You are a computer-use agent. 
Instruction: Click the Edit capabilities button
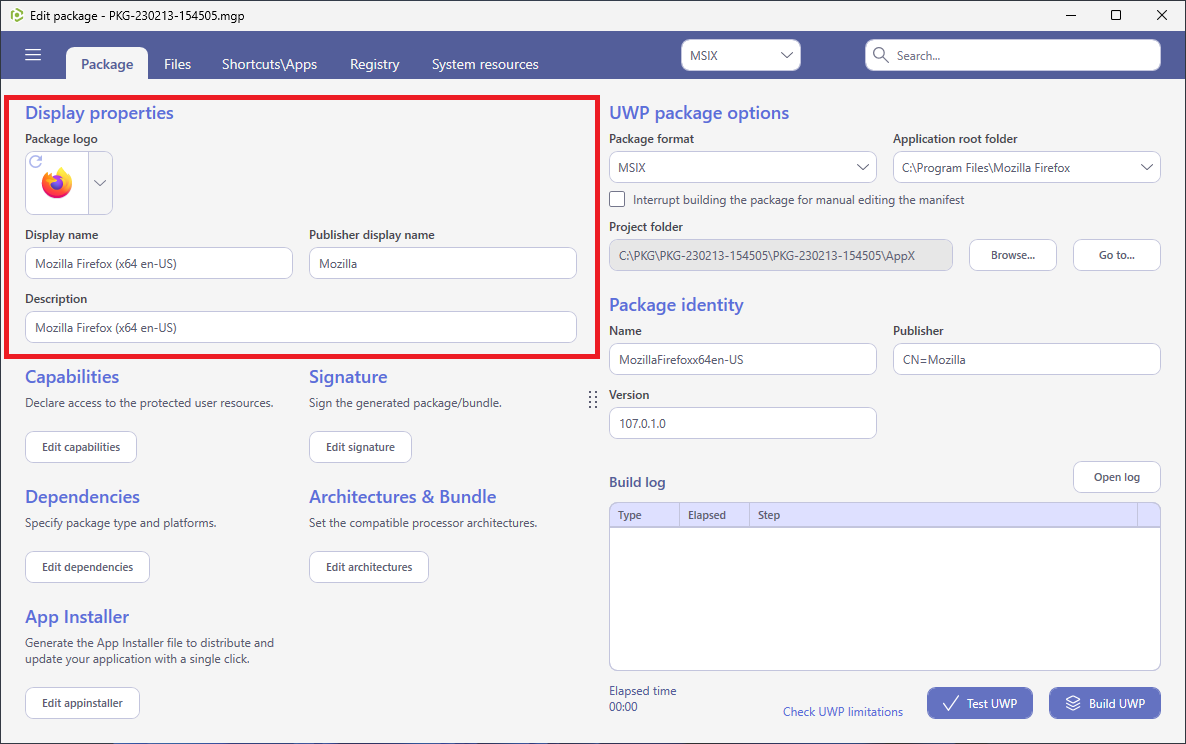[x=81, y=447]
